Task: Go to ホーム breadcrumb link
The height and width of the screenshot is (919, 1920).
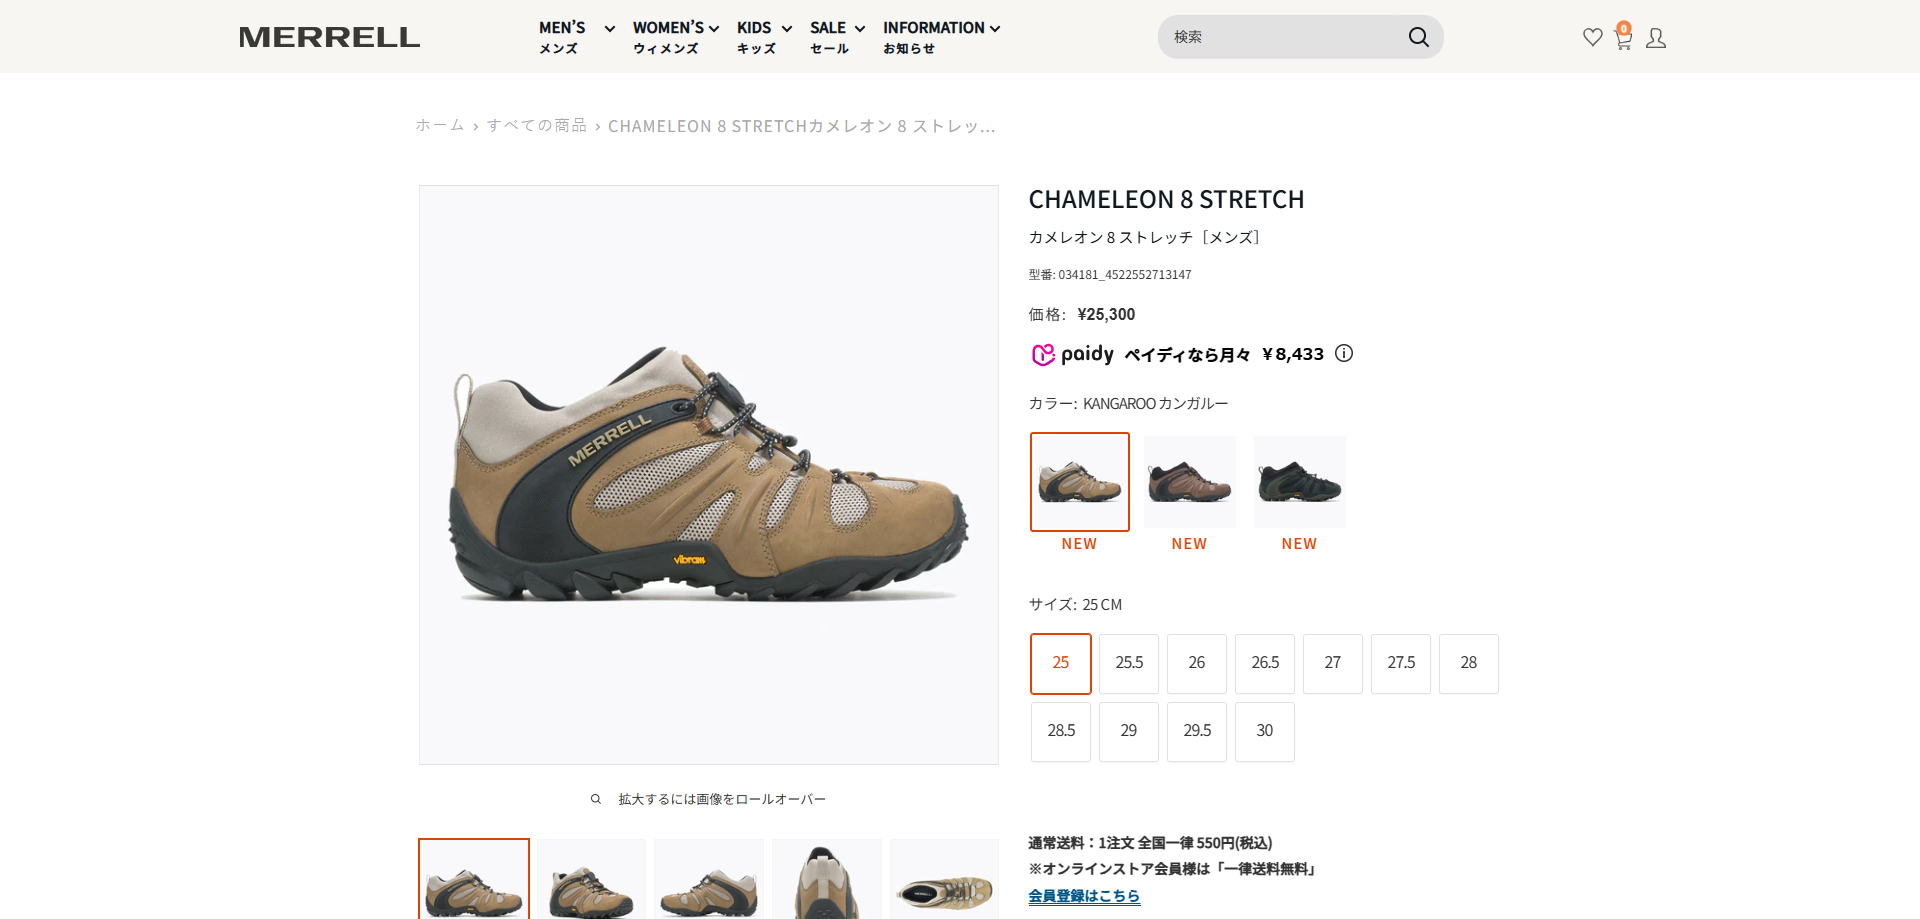Action: point(440,126)
